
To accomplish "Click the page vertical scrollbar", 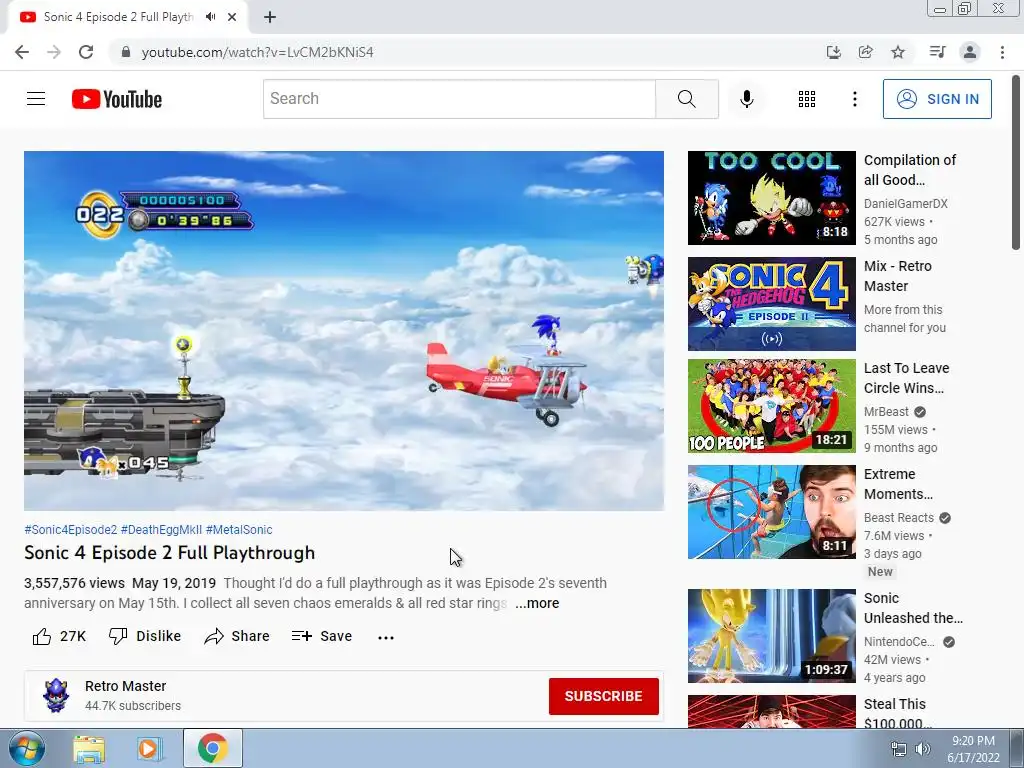I will pos(1016,162).
